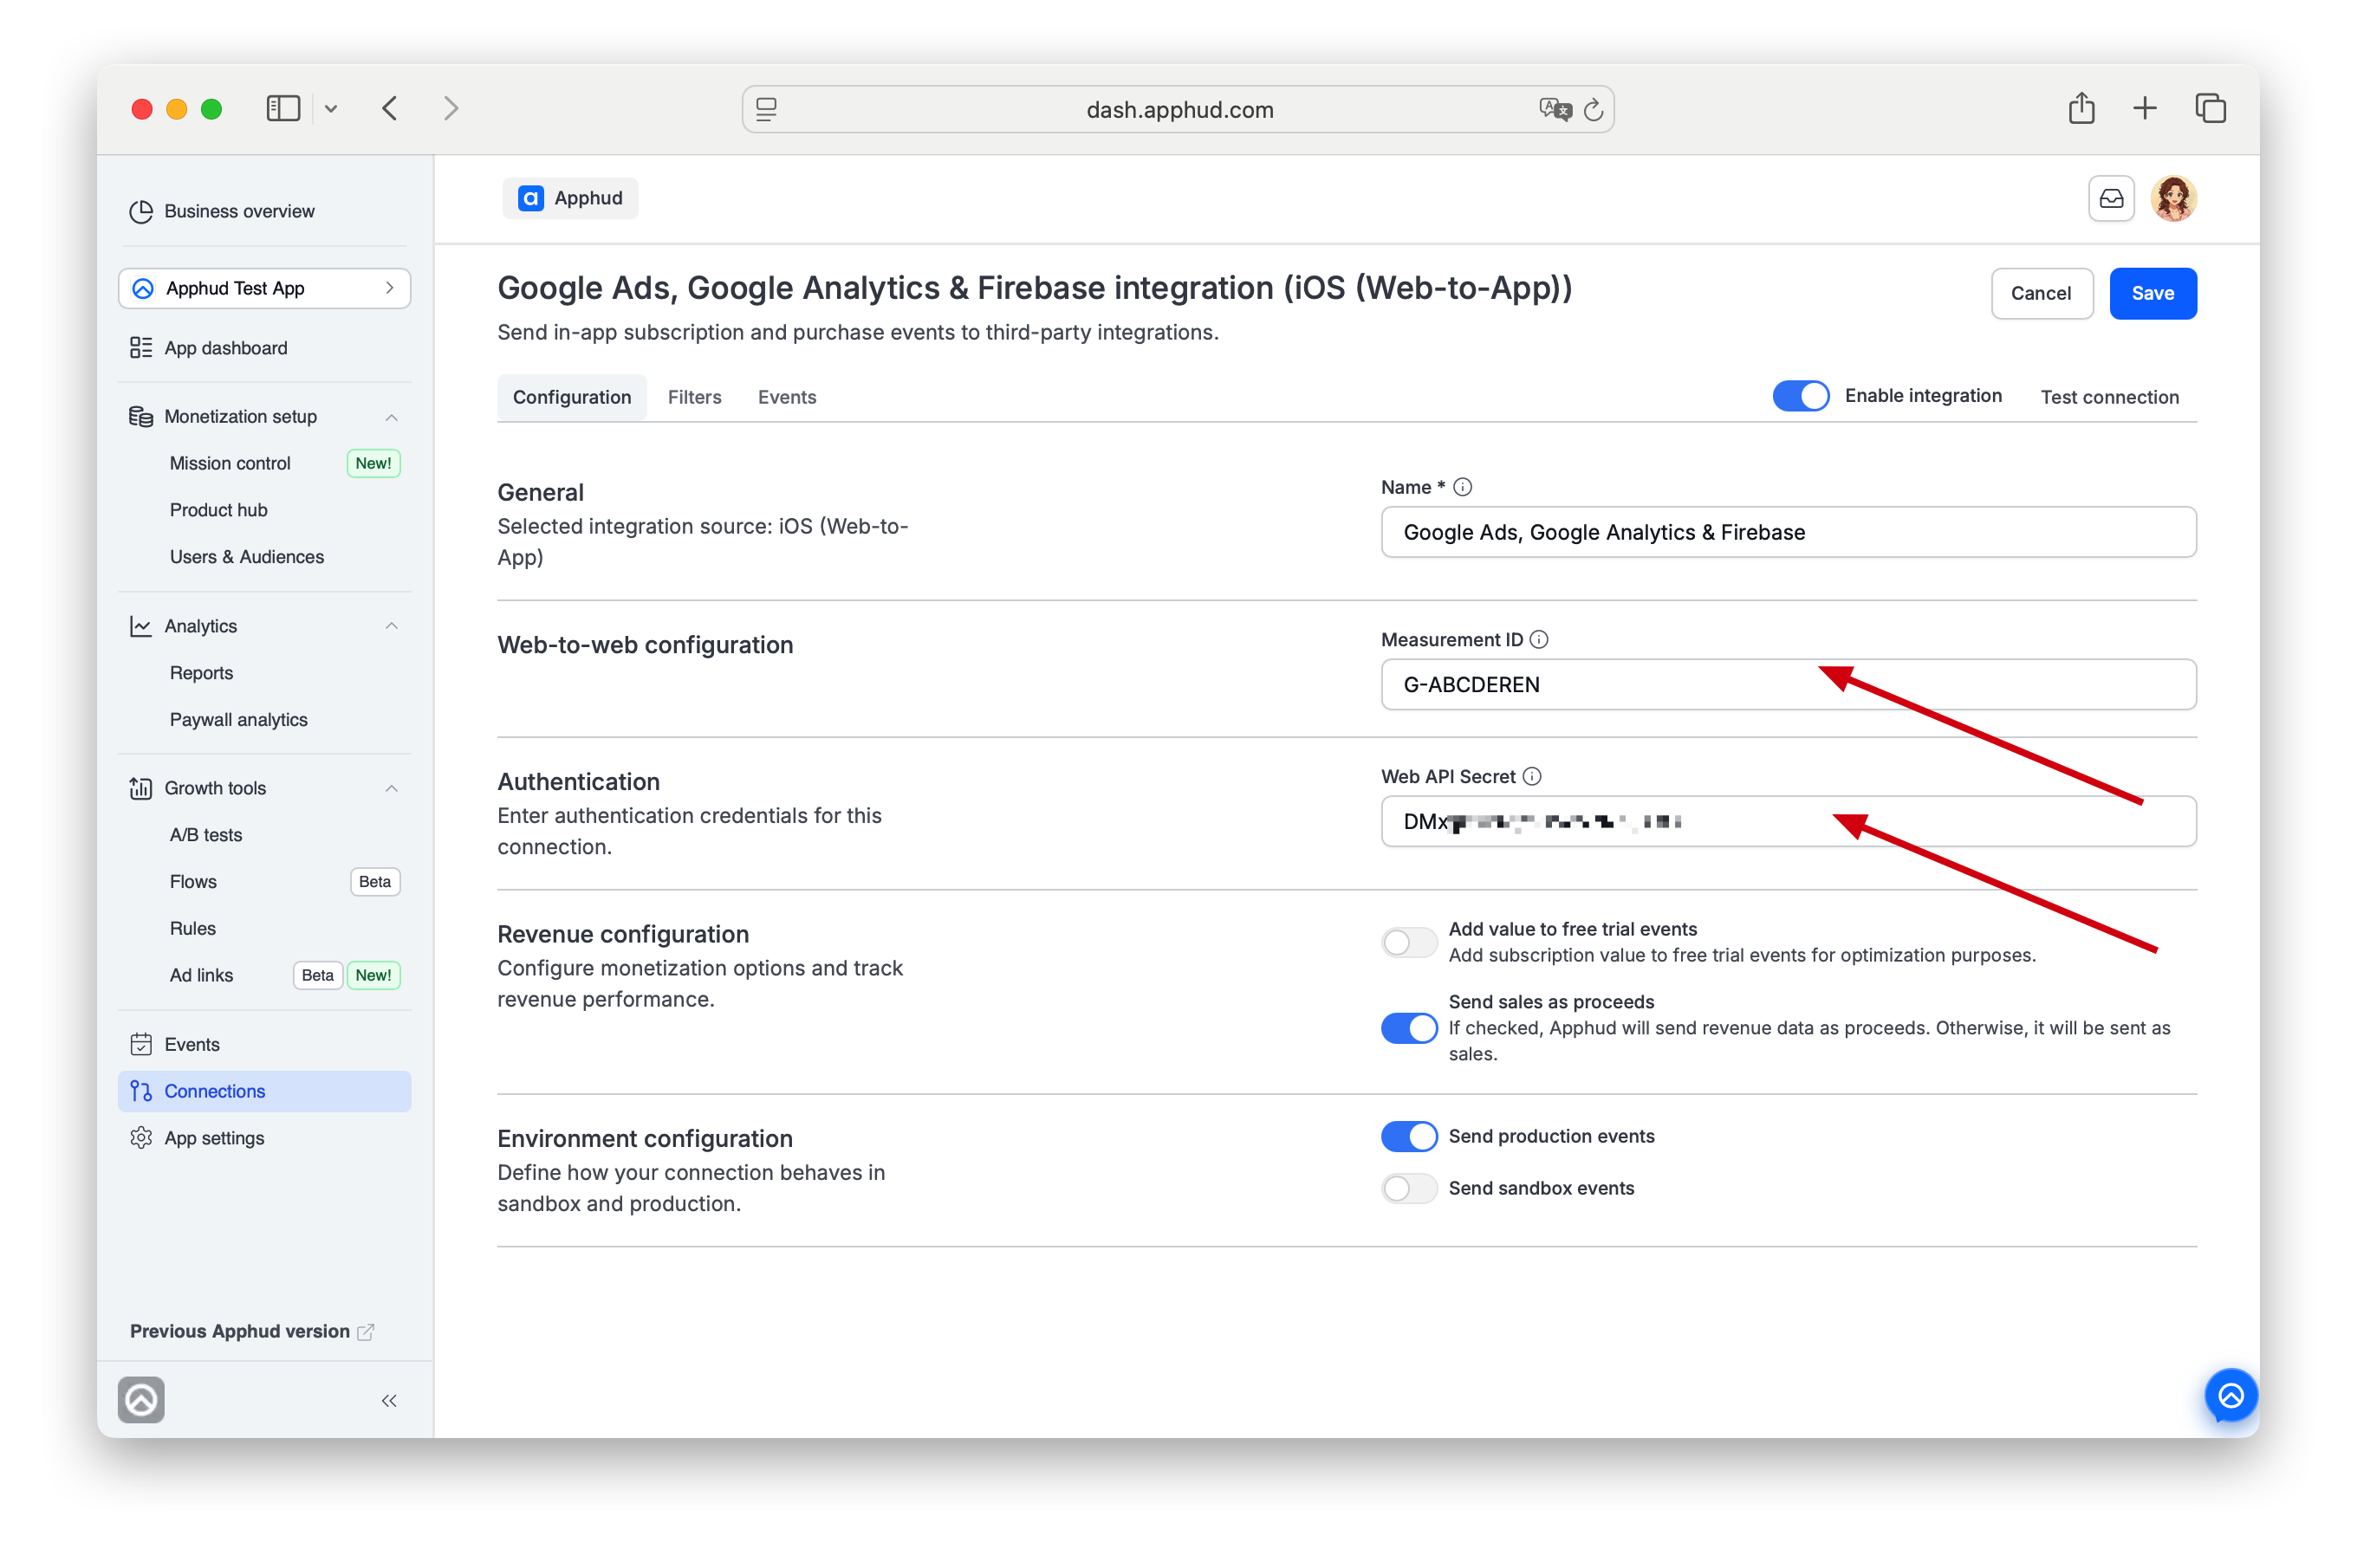
Task: Open a new tab with the plus icon
Action: coord(2144,108)
